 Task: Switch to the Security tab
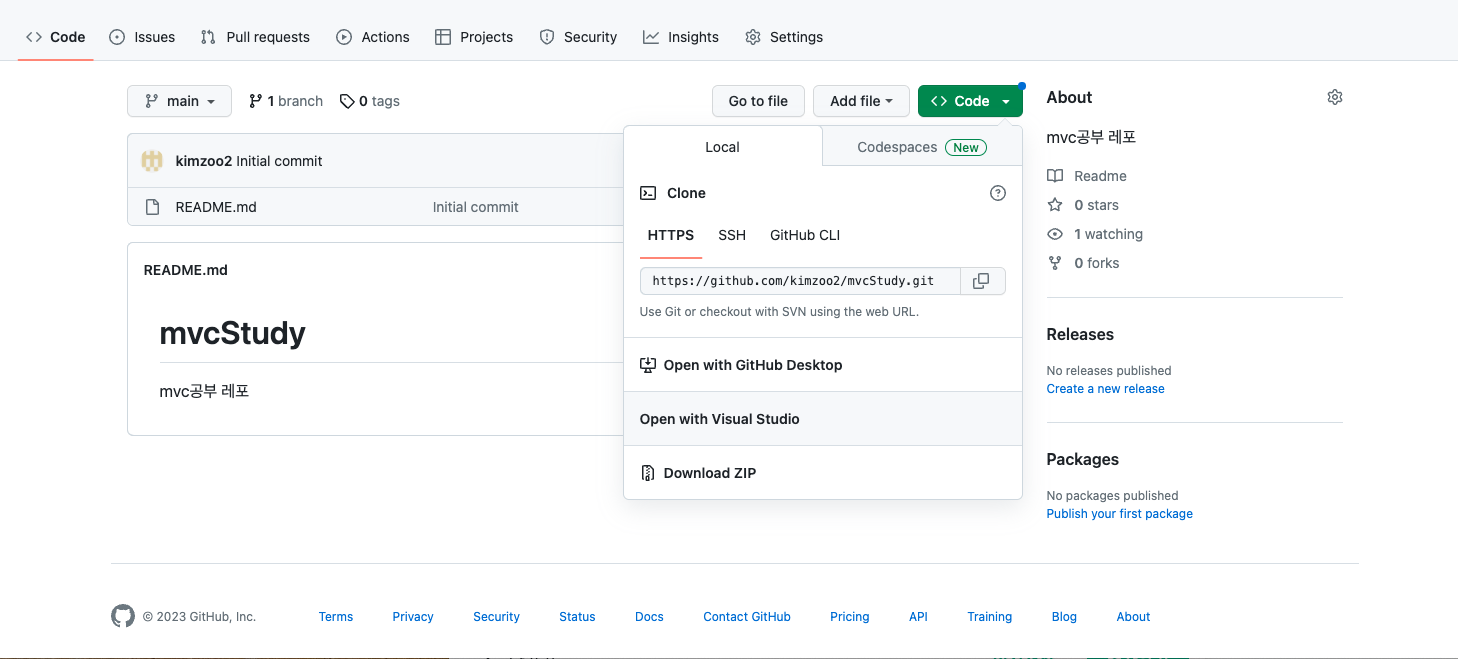coord(578,37)
